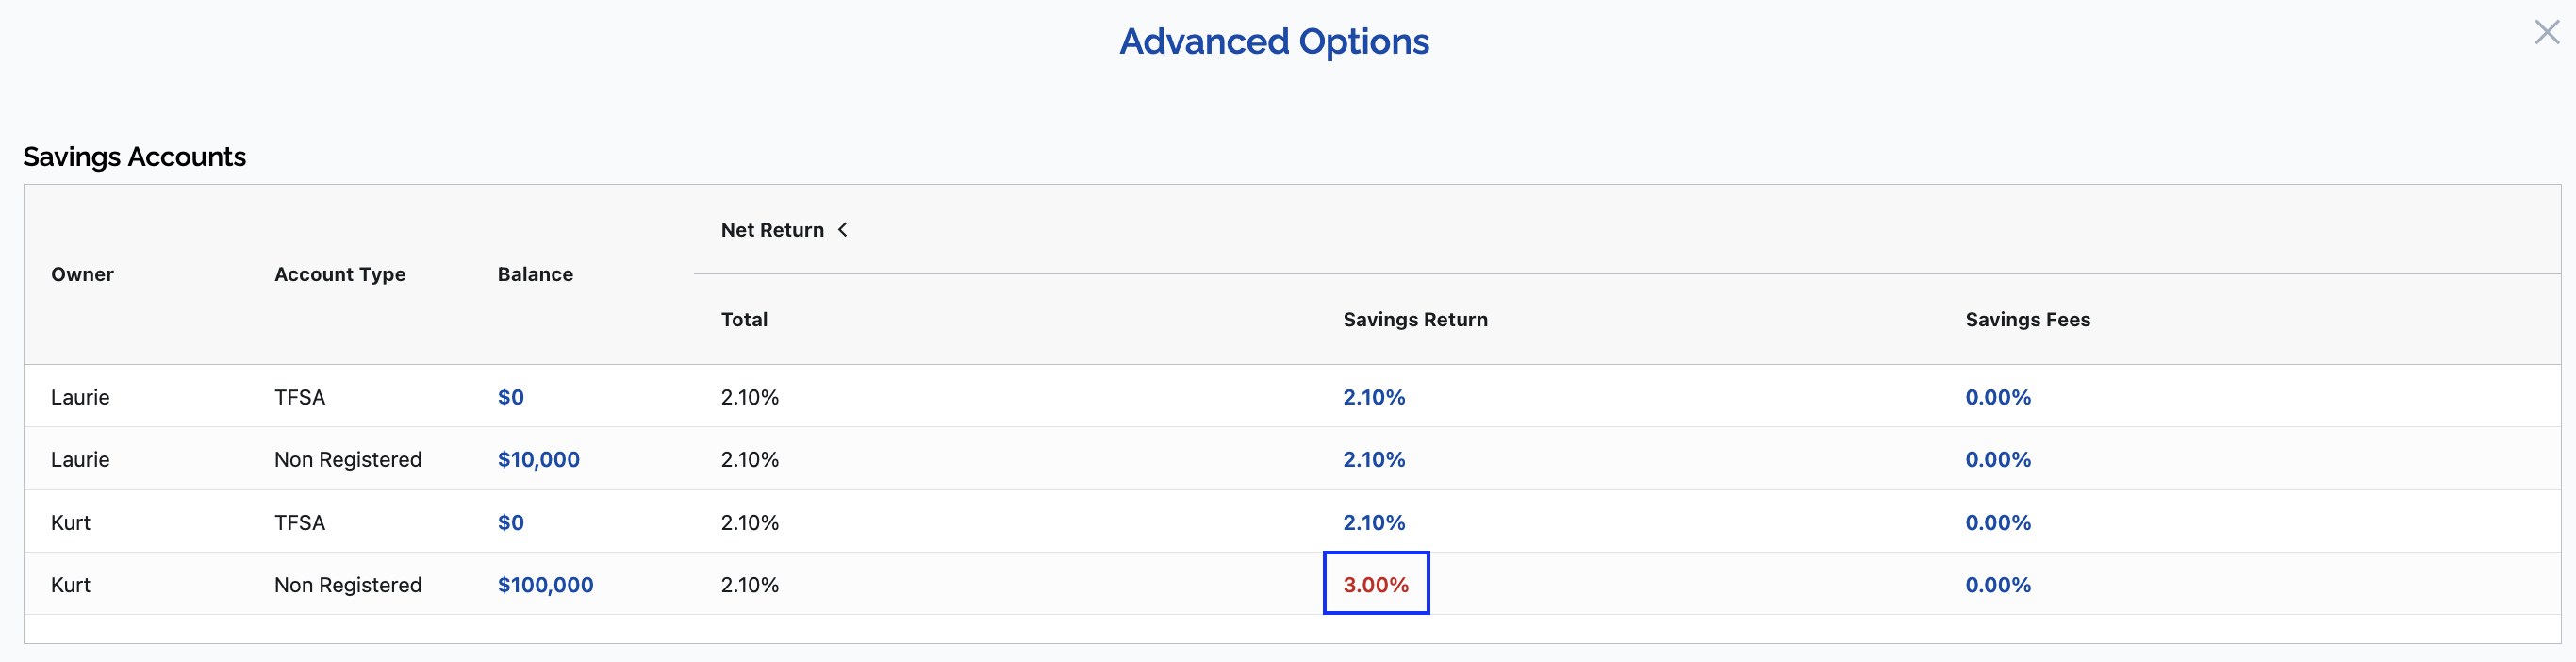Click the Savings Fees column header

[x=2027, y=320]
